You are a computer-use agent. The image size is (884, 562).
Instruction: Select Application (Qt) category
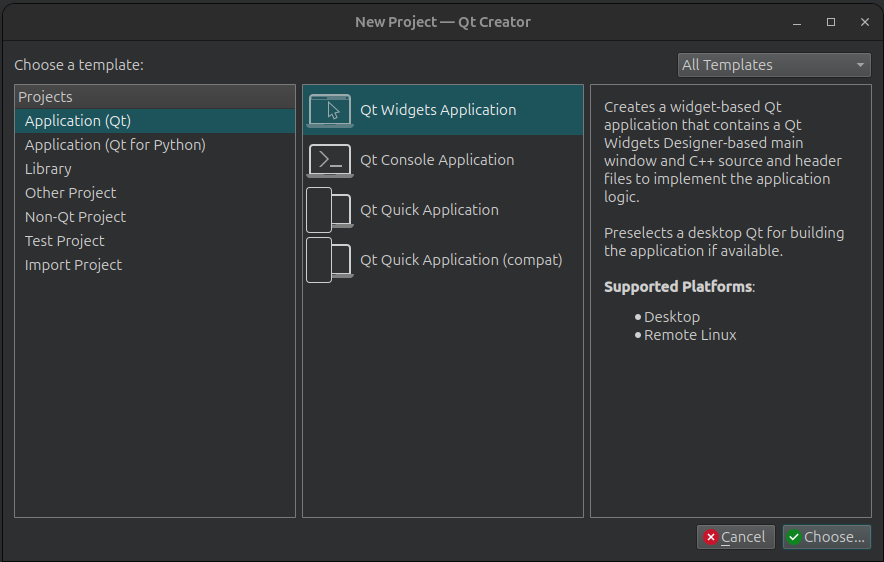point(155,121)
